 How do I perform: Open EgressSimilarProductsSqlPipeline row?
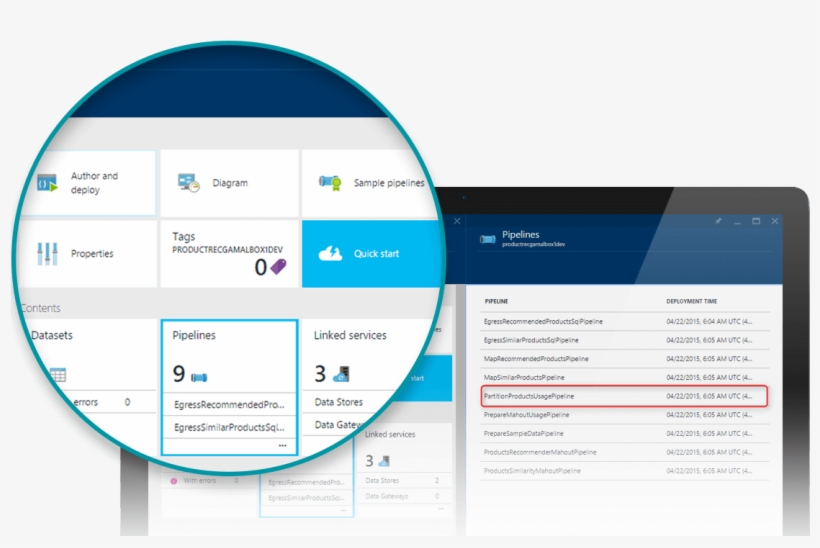[x=625, y=340]
